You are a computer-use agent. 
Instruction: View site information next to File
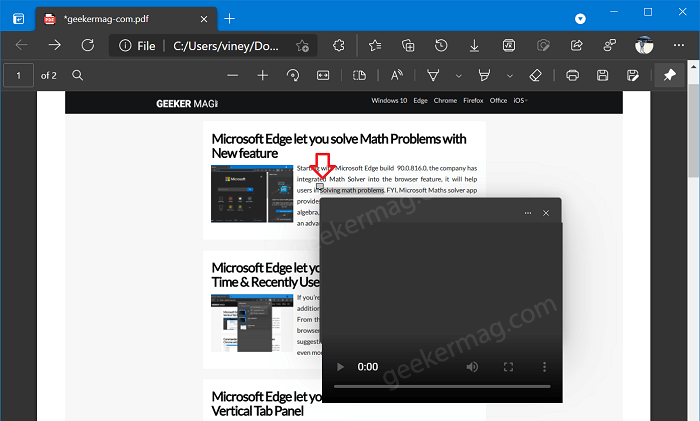click(125, 46)
